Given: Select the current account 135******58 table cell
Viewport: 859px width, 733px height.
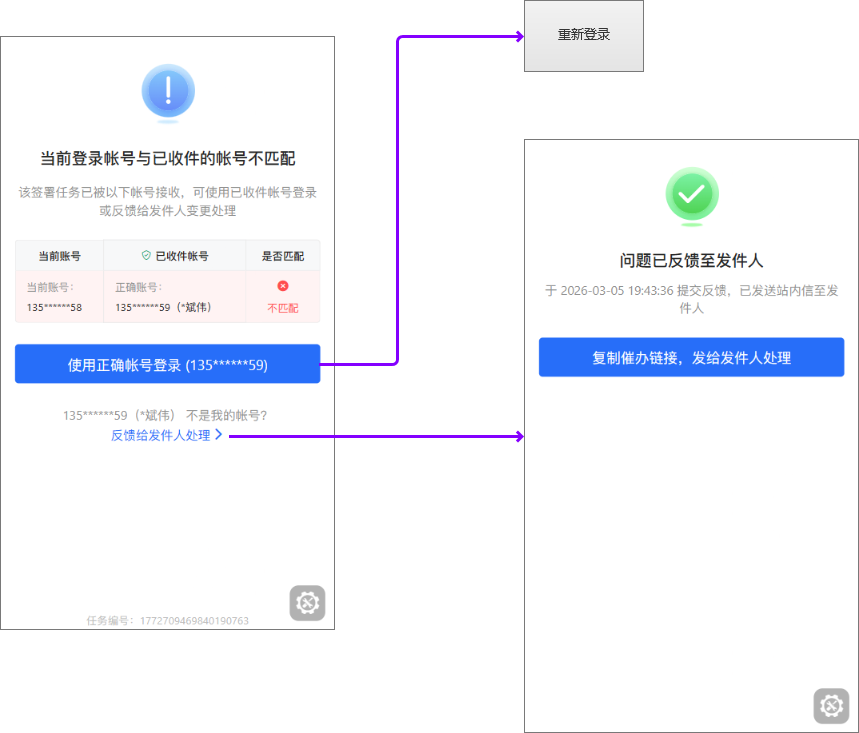Looking at the screenshot, I should [x=55, y=307].
